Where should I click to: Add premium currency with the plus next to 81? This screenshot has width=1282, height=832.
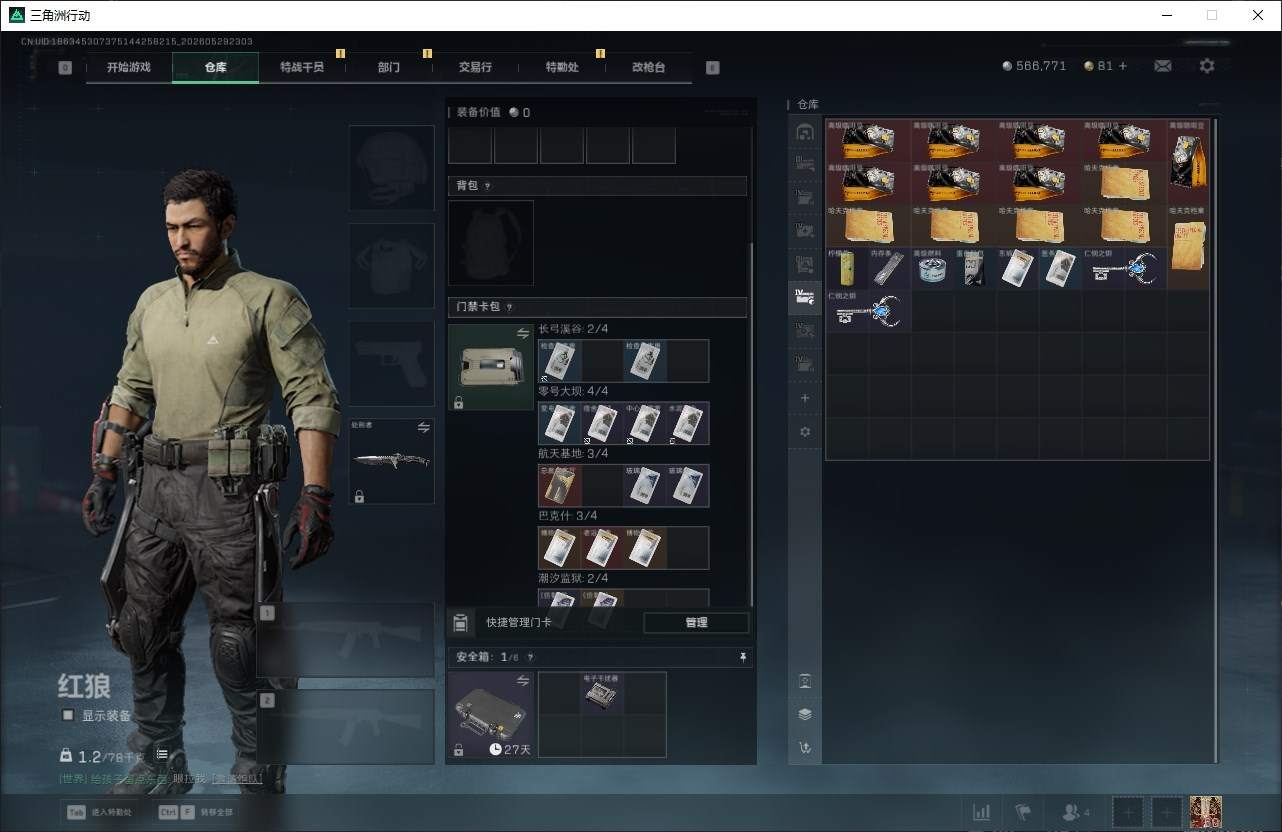coord(1123,66)
